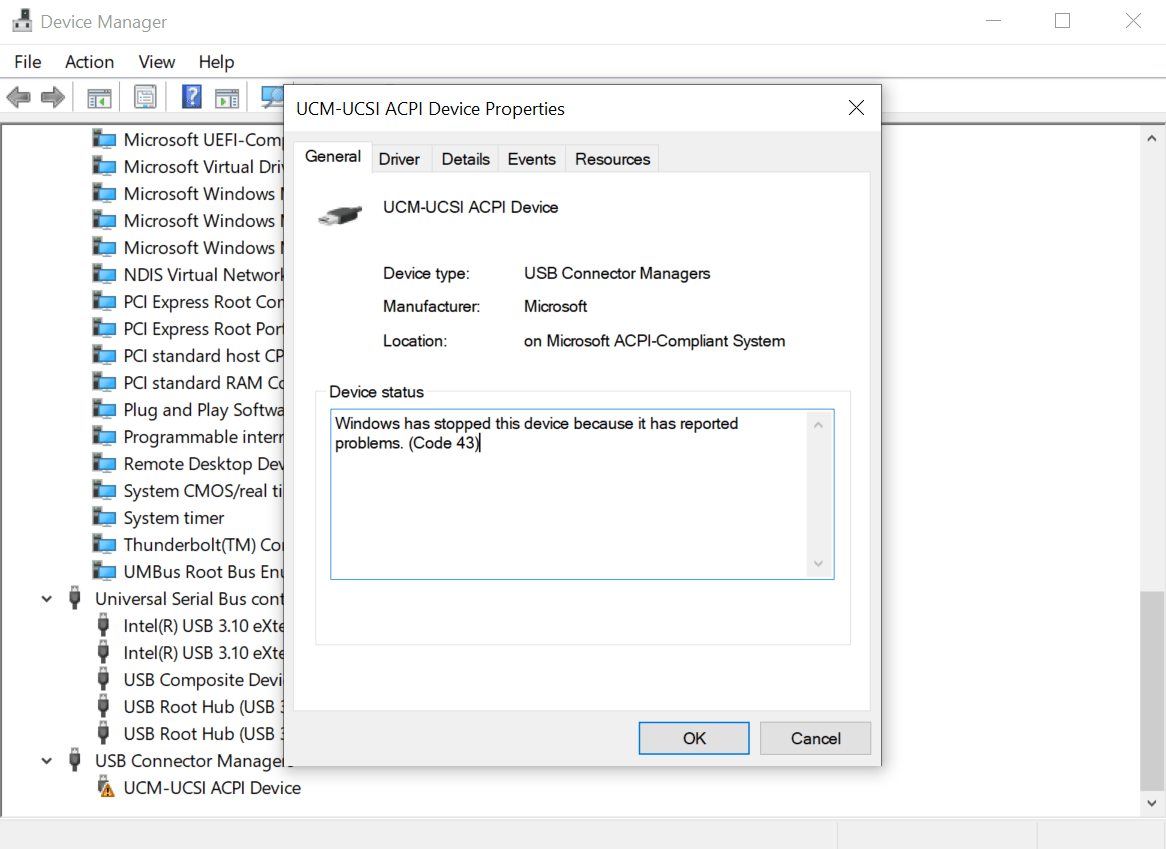Click the forward navigation arrow
1166x849 pixels.
pos(51,96)
